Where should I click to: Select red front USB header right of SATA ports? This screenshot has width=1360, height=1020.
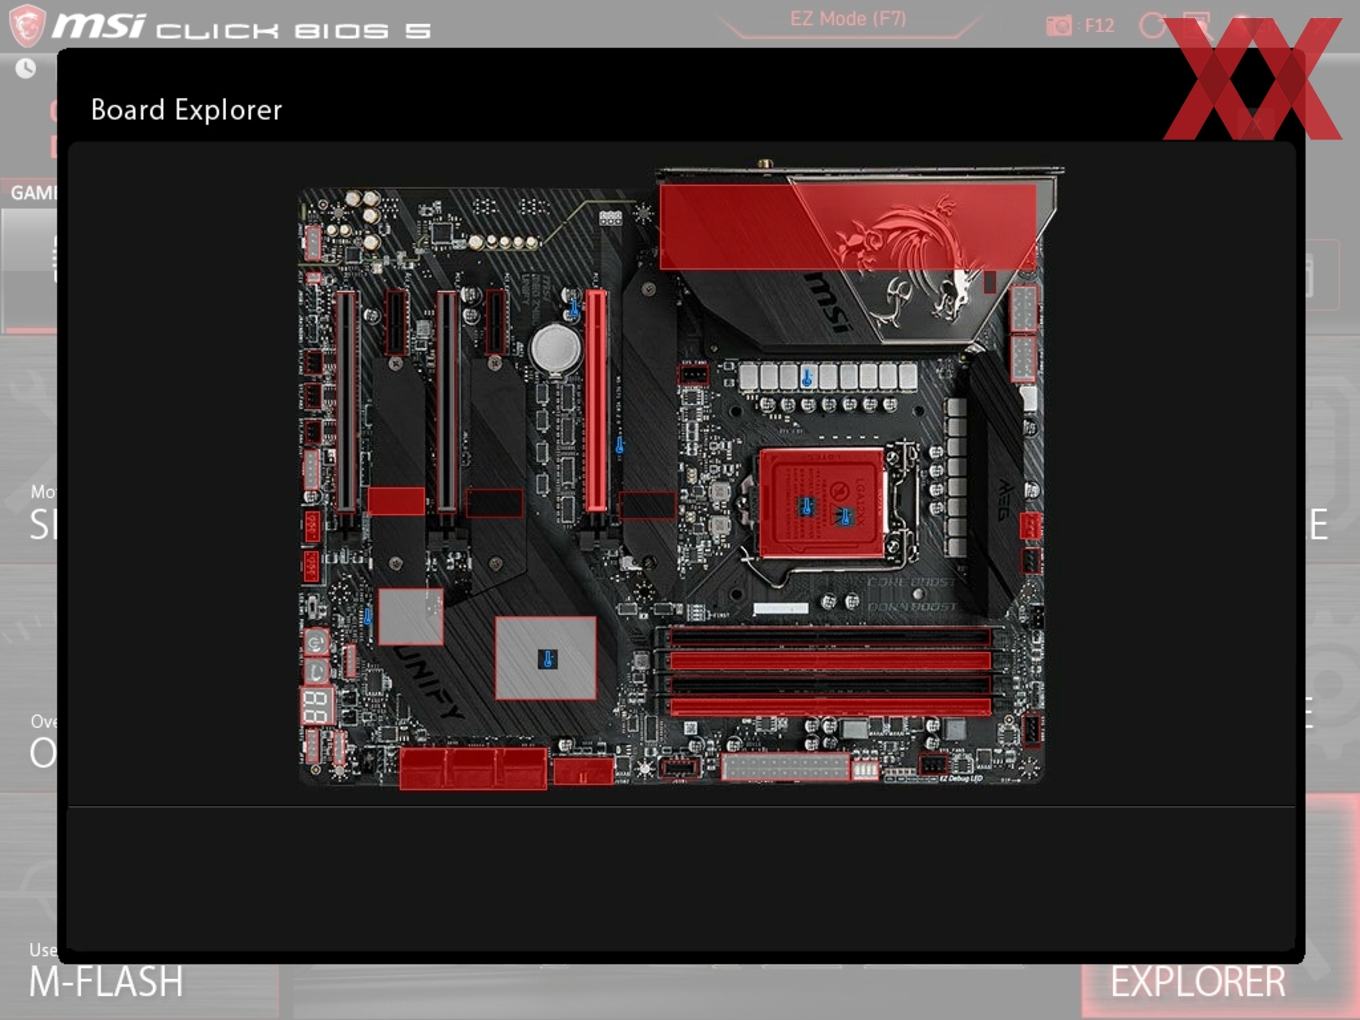(x=583, y=771)
